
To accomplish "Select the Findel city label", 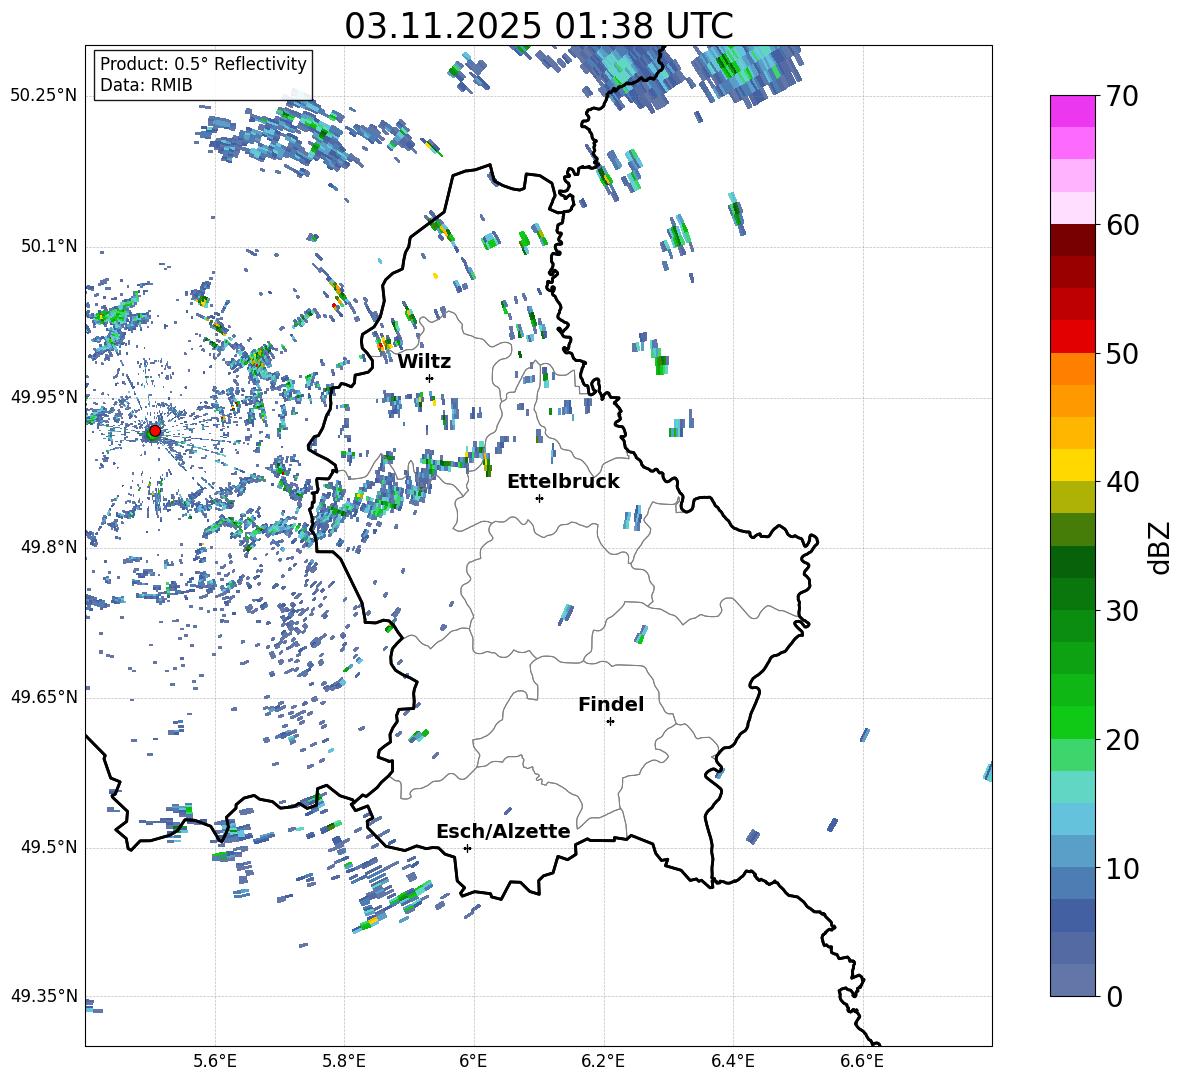I will [x=611, y=704].
